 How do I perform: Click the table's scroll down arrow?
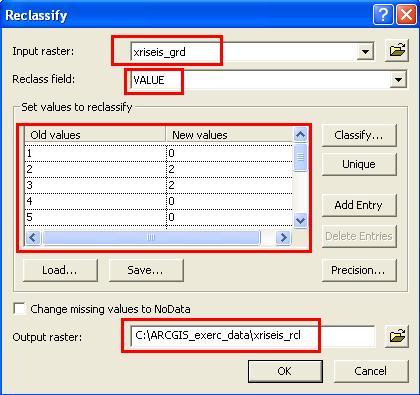(x=300, y=220)
